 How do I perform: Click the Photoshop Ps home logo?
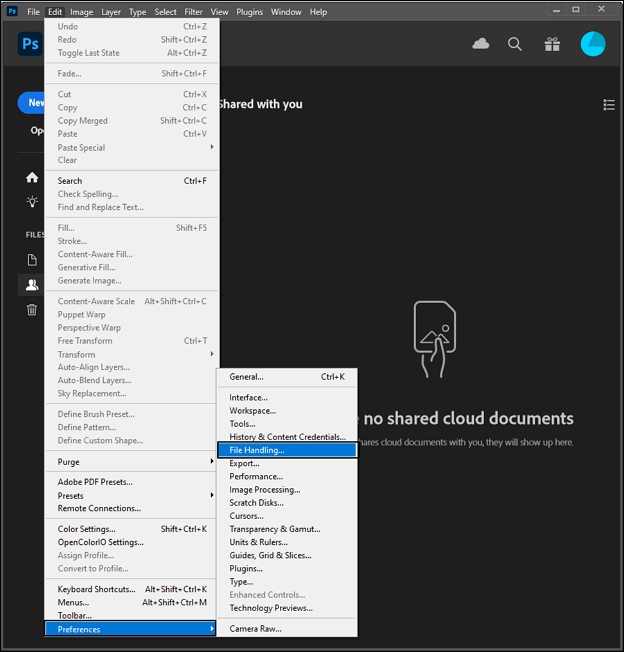point(30,44)
